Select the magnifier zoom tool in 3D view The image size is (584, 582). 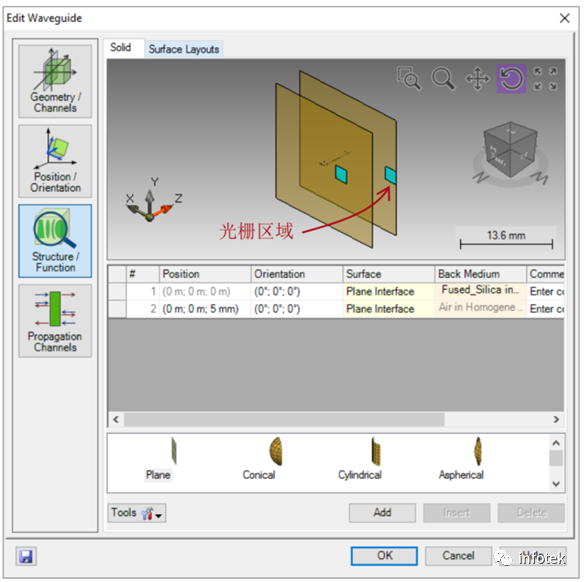point(443,78)
